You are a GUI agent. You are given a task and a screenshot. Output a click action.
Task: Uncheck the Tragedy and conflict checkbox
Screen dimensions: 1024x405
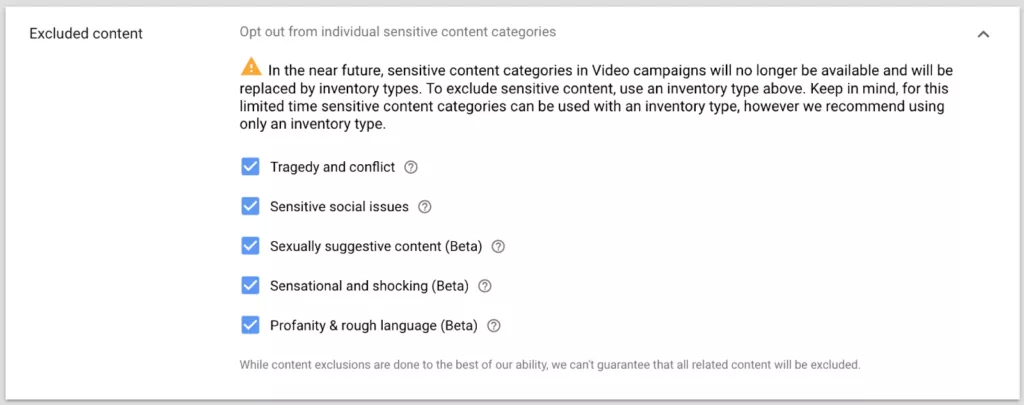(250, 167)
